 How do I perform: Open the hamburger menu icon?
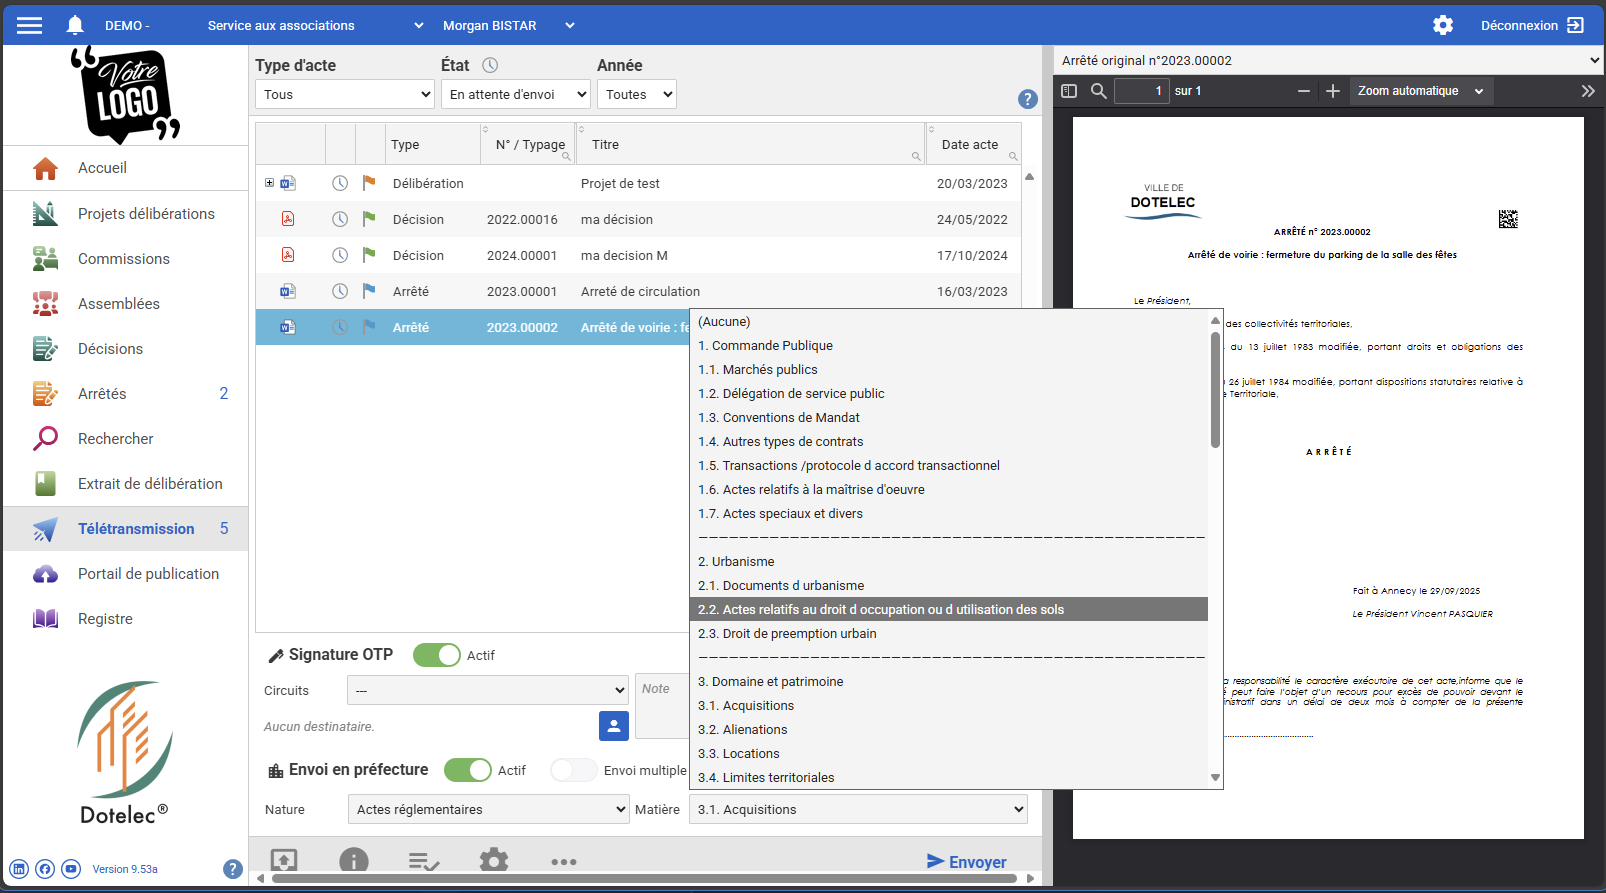(x=30, y=25)
